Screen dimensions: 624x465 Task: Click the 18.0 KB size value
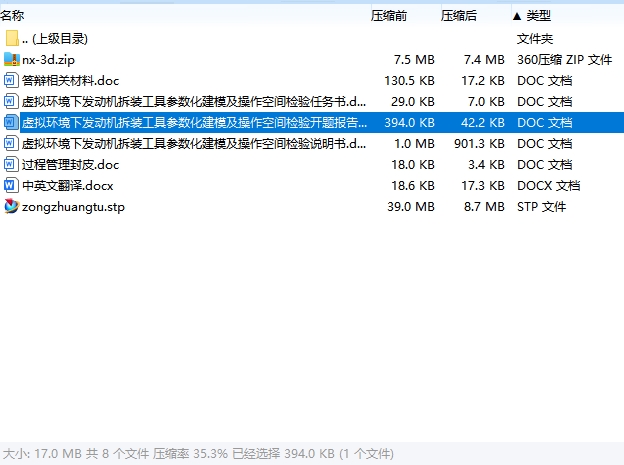click(x=413, y=164)
